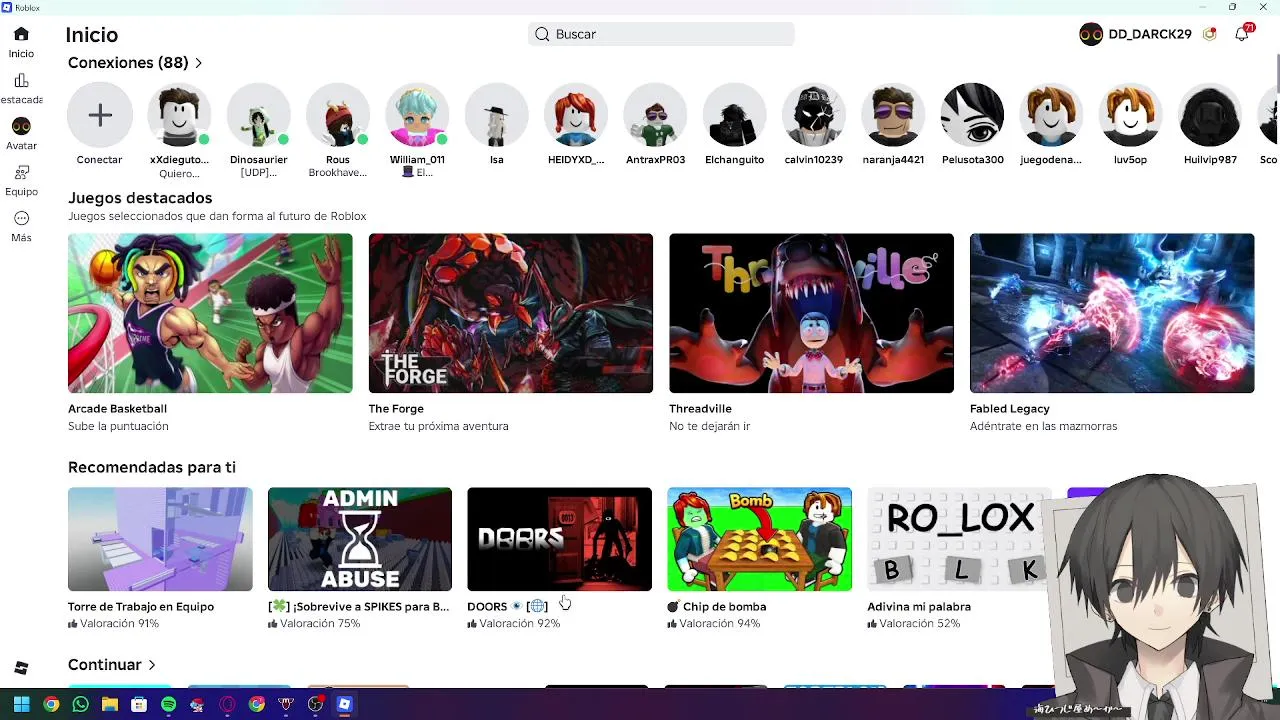Click the search magnifier icon
The height and width of the screenshot is (720, 1280).
click(542, 34)
